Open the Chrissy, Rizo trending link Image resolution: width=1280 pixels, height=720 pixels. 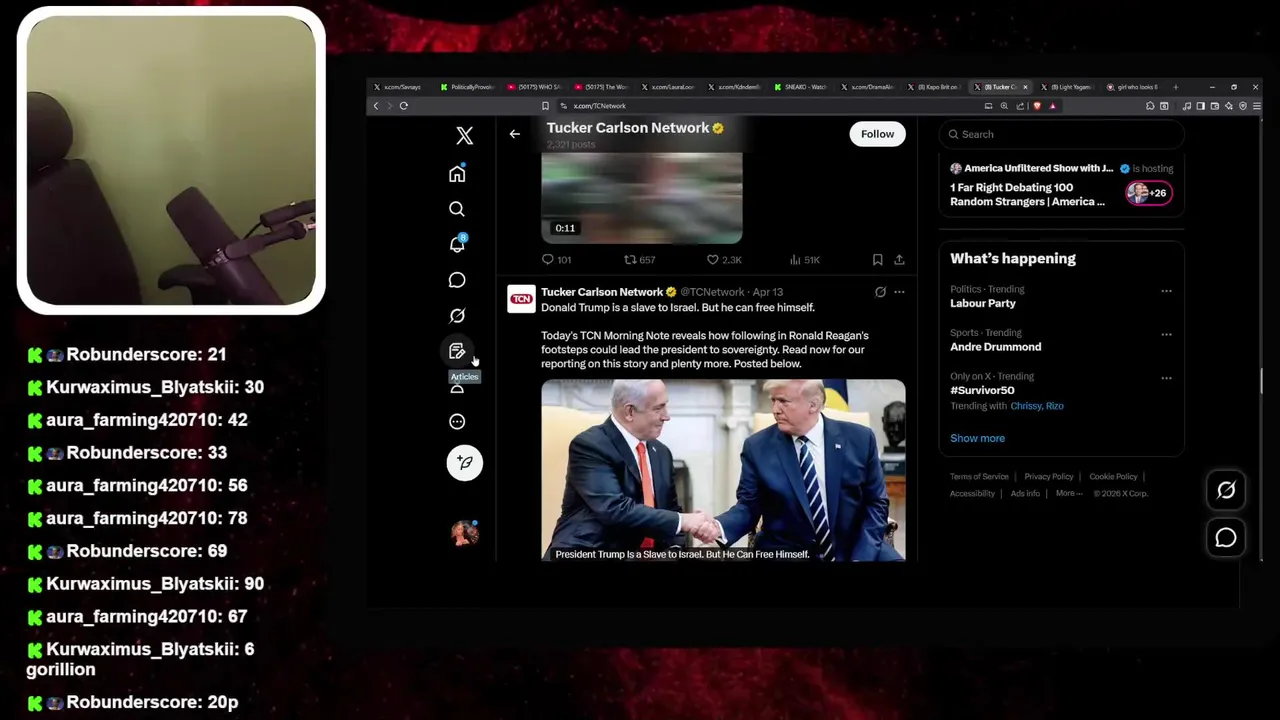1037,406
